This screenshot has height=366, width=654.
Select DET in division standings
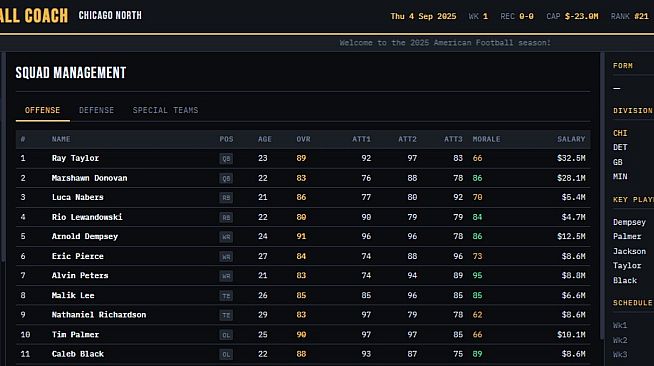click(x=620, y=147)
